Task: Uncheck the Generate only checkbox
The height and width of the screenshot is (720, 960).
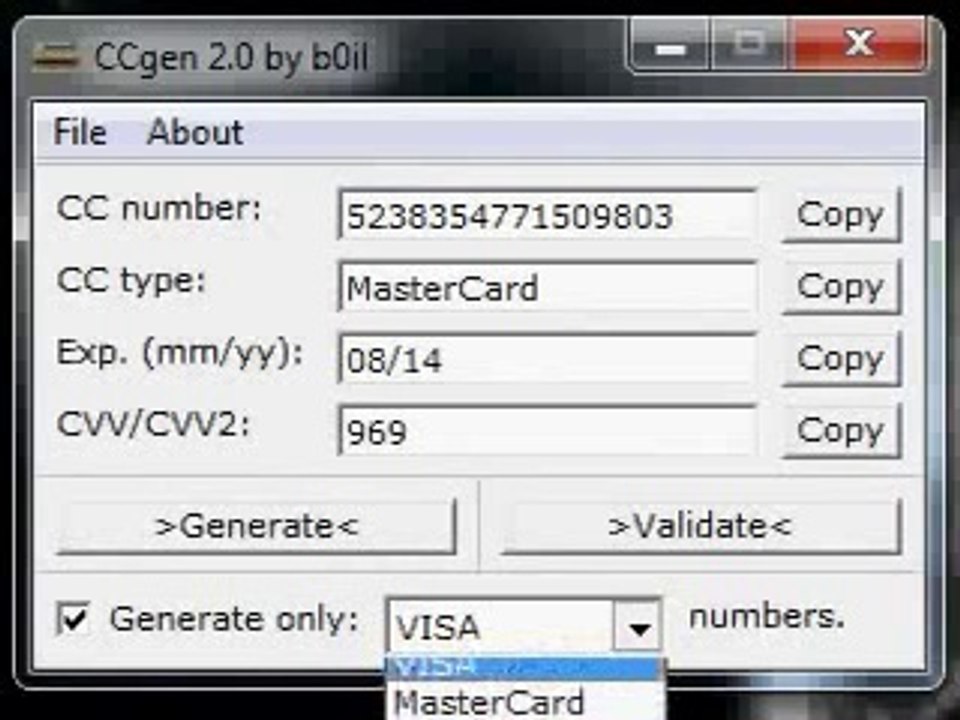Action: pos(73,618)
